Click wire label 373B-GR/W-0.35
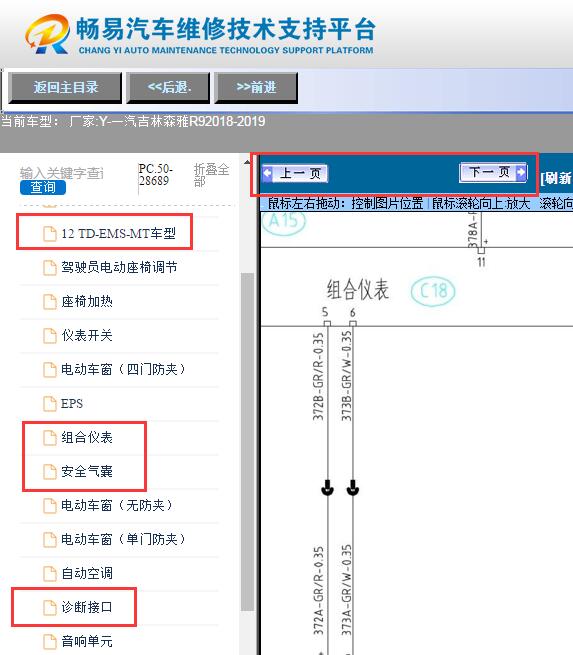 tap(346, 376)
